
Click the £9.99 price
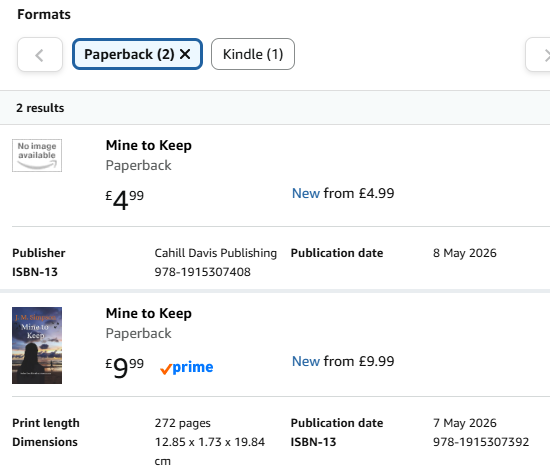pyautogui.click(x=125, y=368)
